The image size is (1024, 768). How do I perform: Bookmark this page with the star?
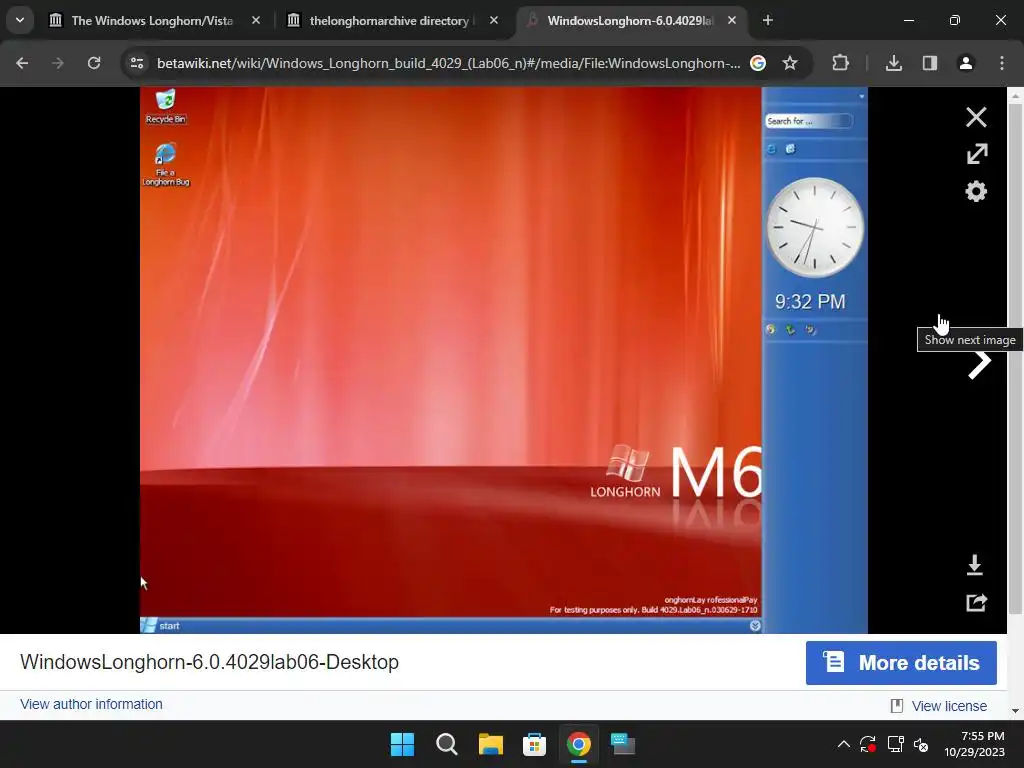pos(790,63)
